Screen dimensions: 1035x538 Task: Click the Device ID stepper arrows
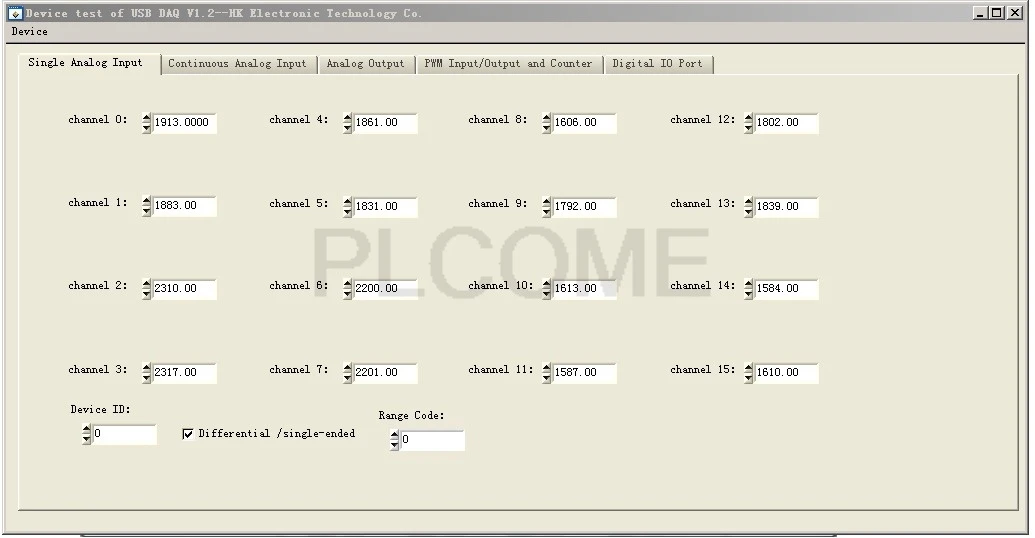point(86,434)
